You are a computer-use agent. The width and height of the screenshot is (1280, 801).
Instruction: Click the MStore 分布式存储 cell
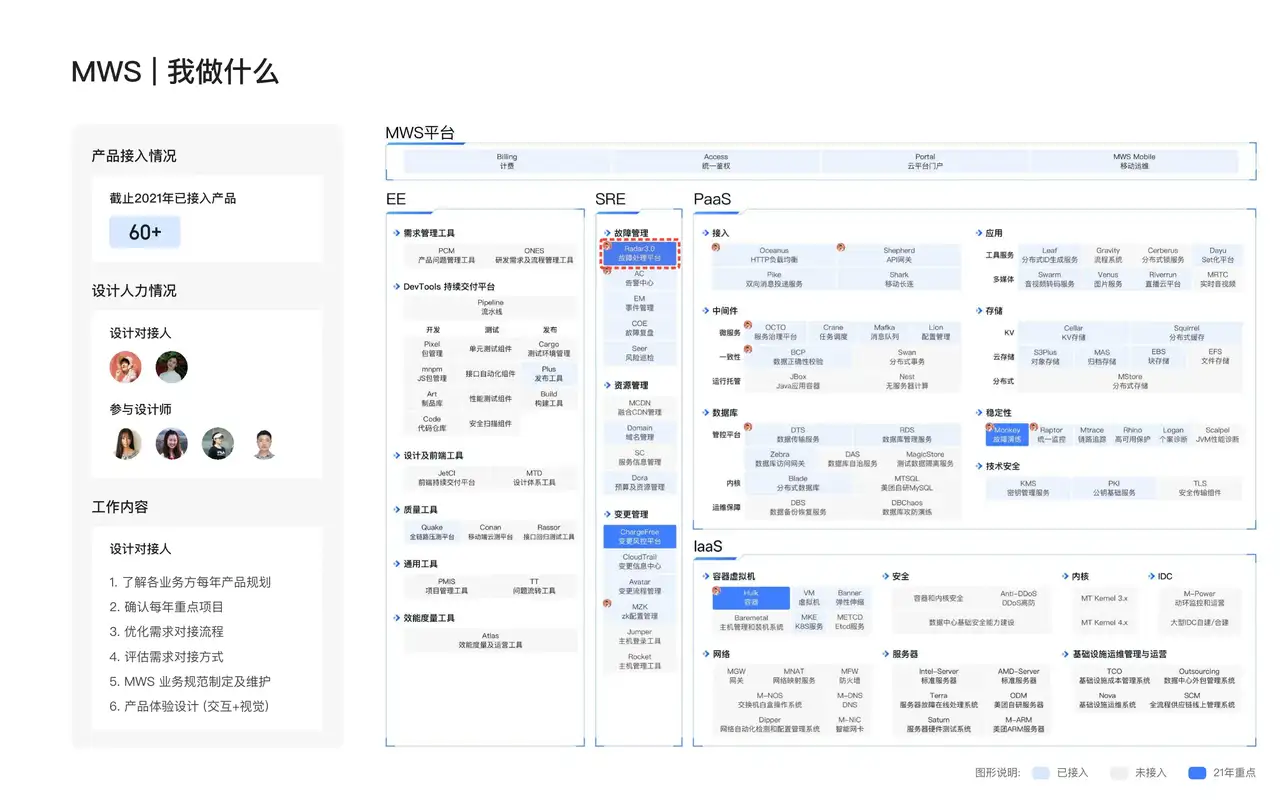point(1130,381)
